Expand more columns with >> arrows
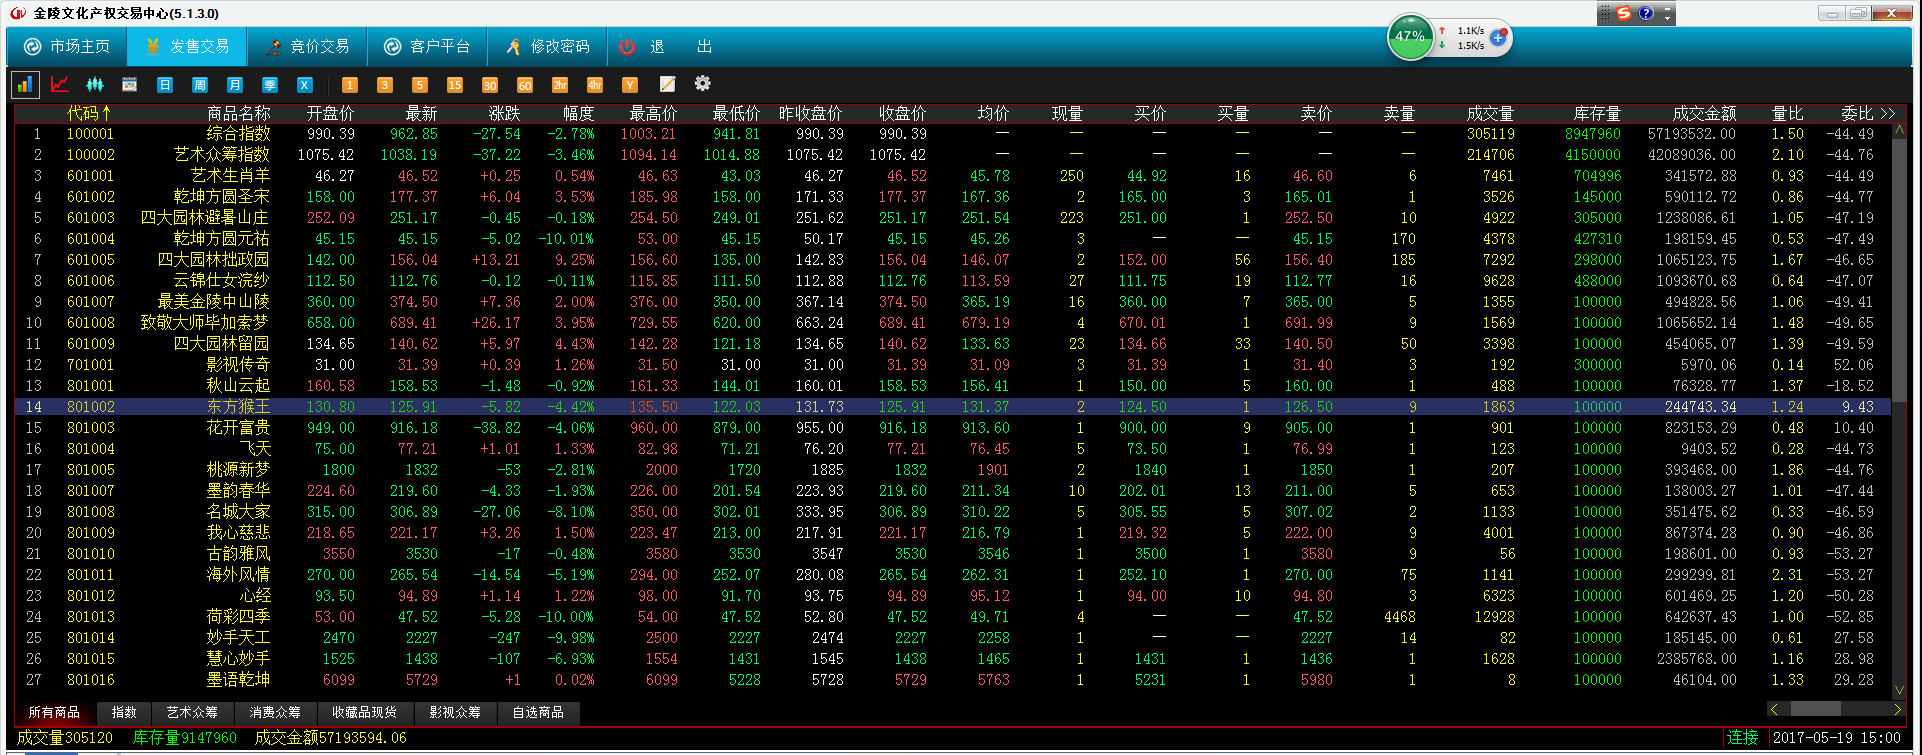Image resolution: width=1922 pixels, height=755 pixels. click(x=1887, y=113)
